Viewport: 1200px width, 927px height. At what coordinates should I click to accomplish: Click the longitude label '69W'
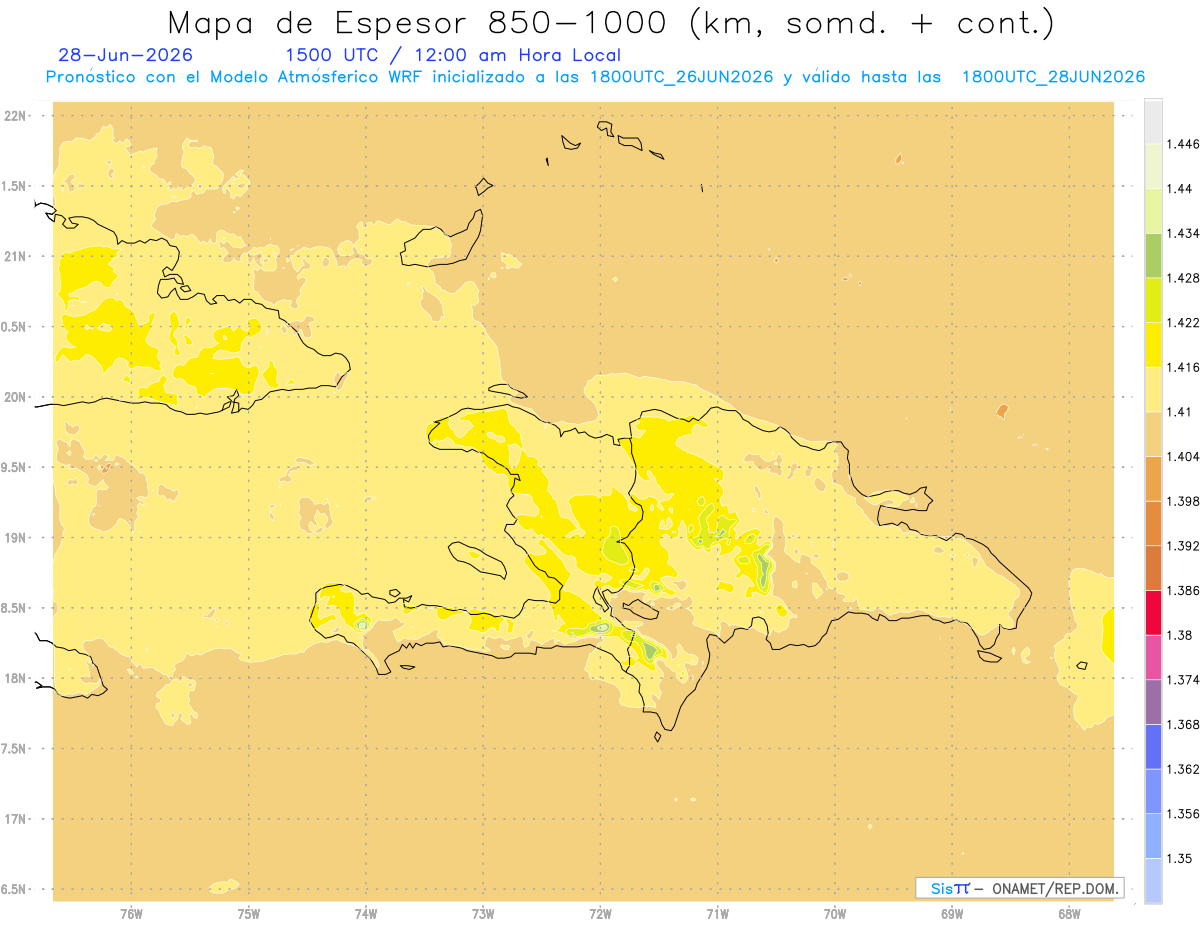(952, 914)
